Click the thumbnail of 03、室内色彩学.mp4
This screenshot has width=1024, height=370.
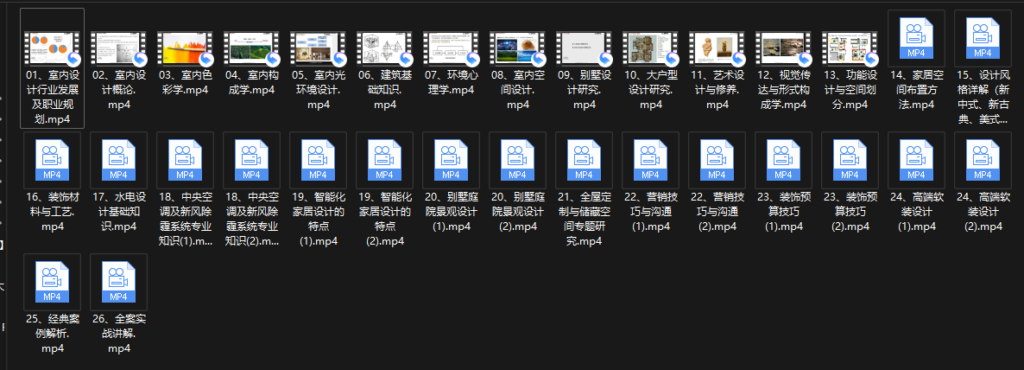[x=185, y=48]
